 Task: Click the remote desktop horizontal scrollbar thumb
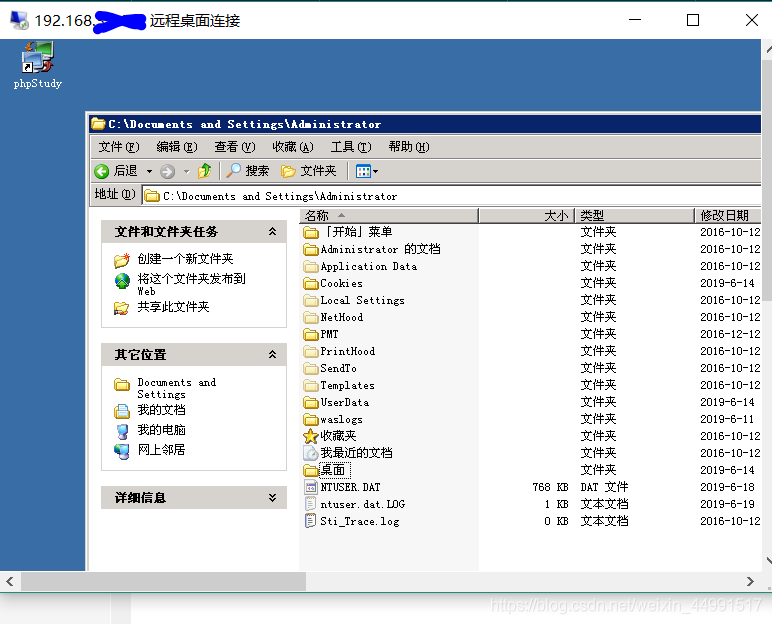pyautogui.click(x=163, y=582)
